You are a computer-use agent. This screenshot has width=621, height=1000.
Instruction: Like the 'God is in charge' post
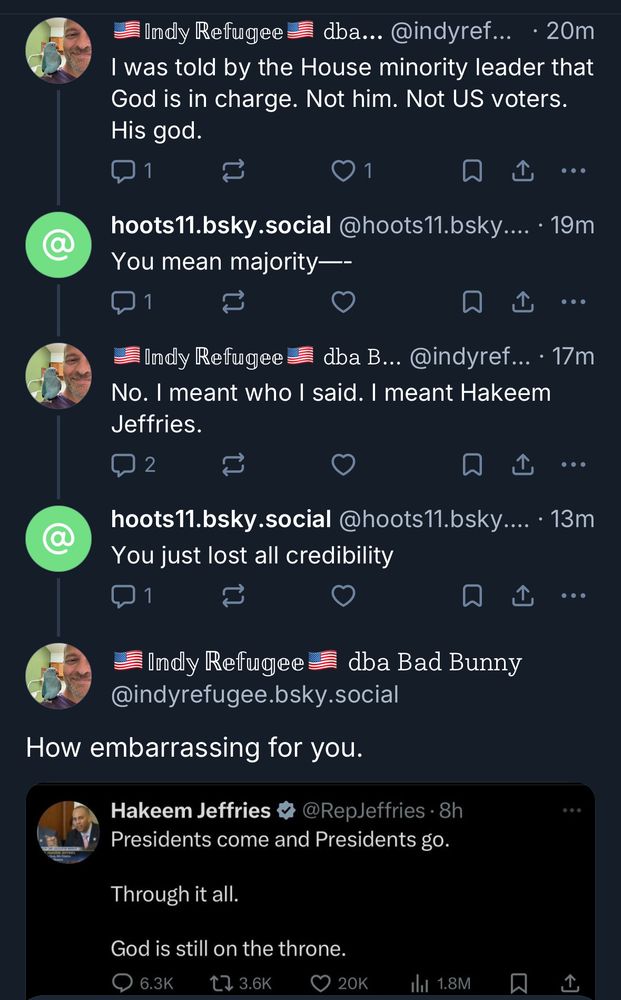pos(344,172)
